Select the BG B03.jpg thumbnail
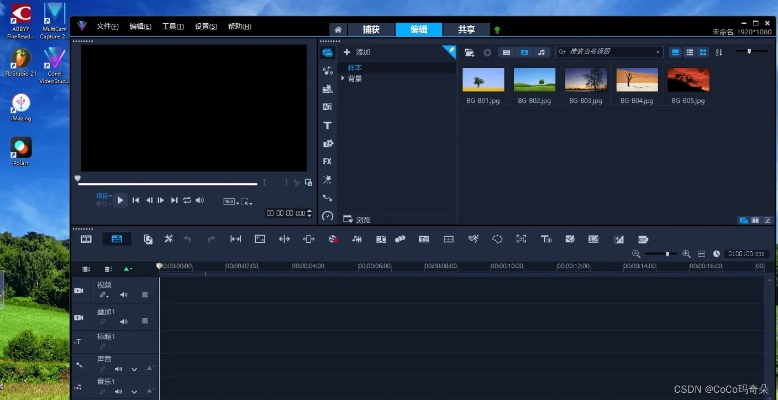 585,85
